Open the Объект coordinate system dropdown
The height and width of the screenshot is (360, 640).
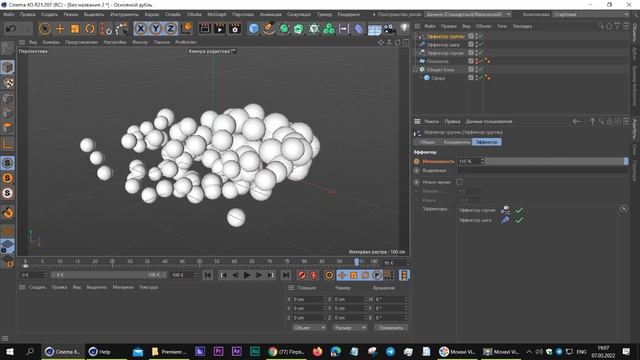click(x=309, y=328)
